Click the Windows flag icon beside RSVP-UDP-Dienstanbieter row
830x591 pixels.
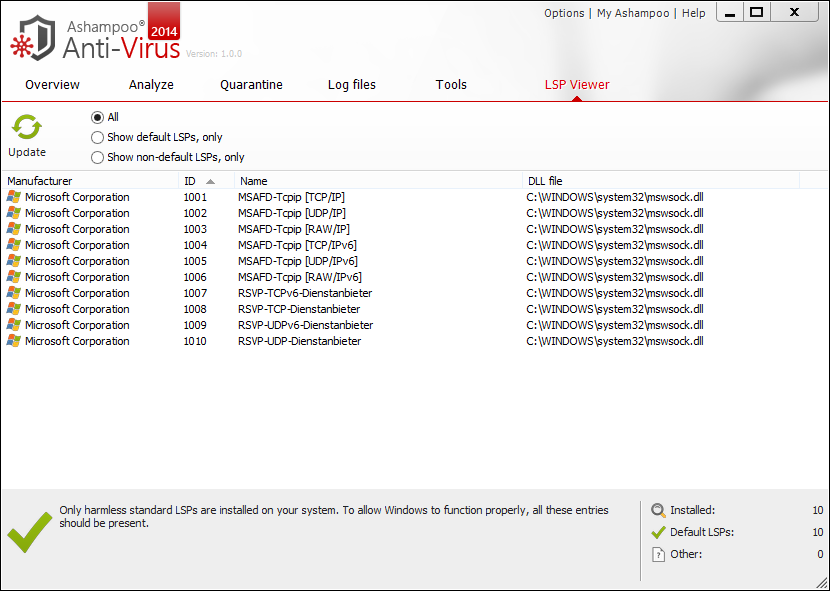click(x=13, y=341)
